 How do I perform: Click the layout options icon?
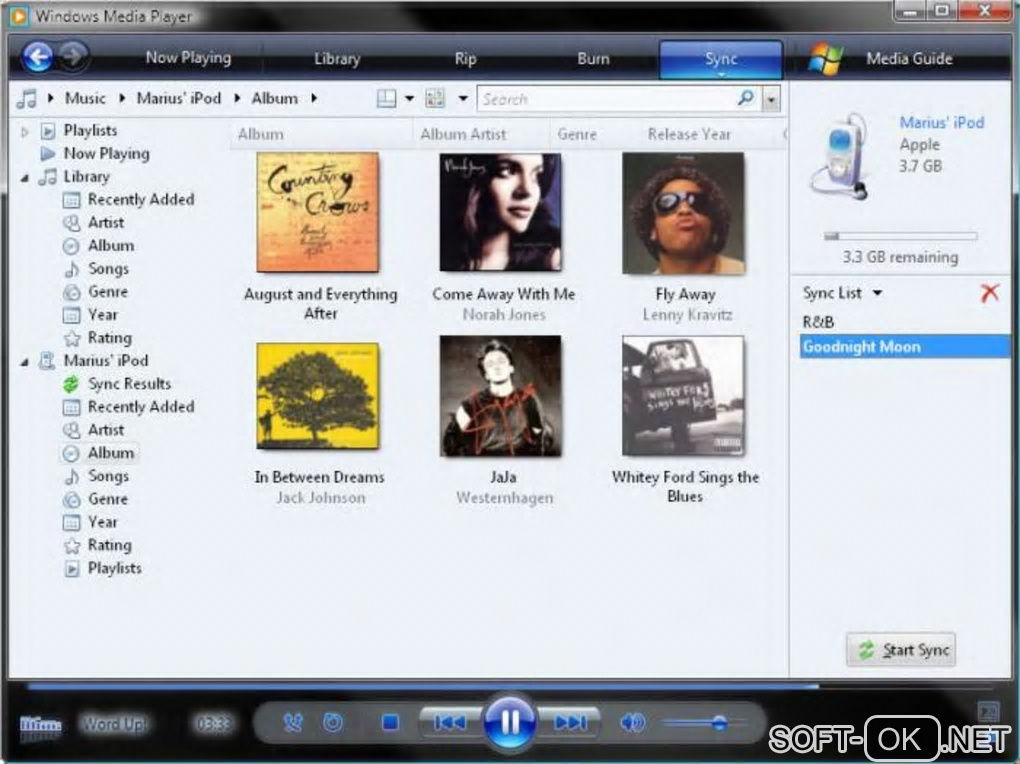point(386,99)
